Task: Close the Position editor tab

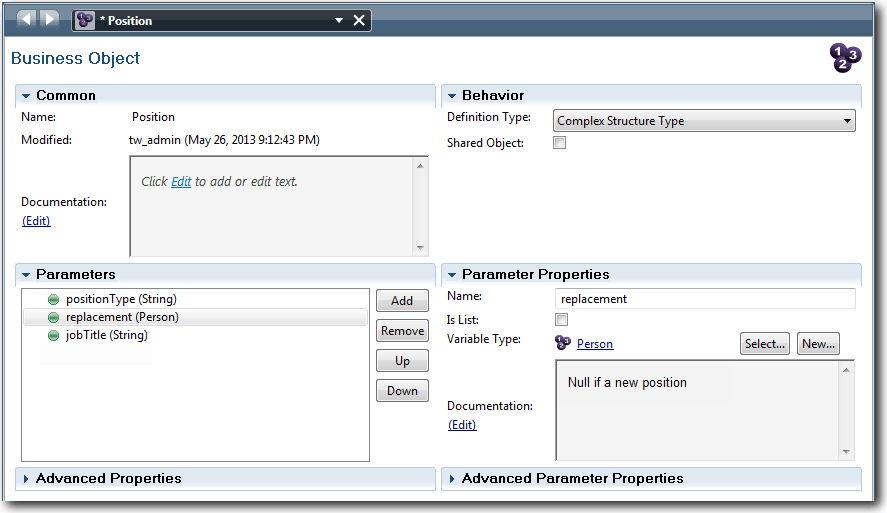Action: tap(359, 20)
